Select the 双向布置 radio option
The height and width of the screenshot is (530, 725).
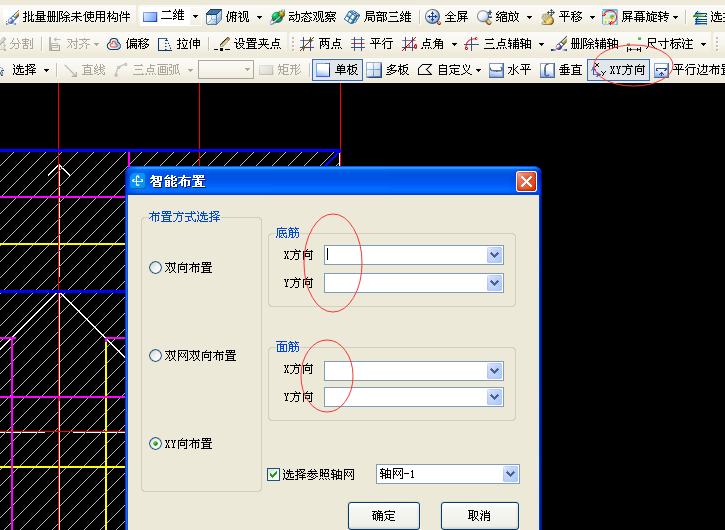click(181, 267)
